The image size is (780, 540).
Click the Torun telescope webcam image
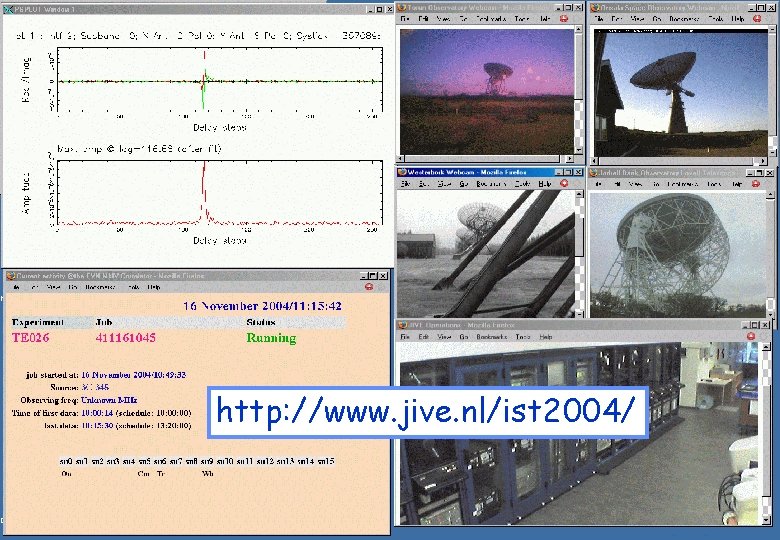(487, 91)
